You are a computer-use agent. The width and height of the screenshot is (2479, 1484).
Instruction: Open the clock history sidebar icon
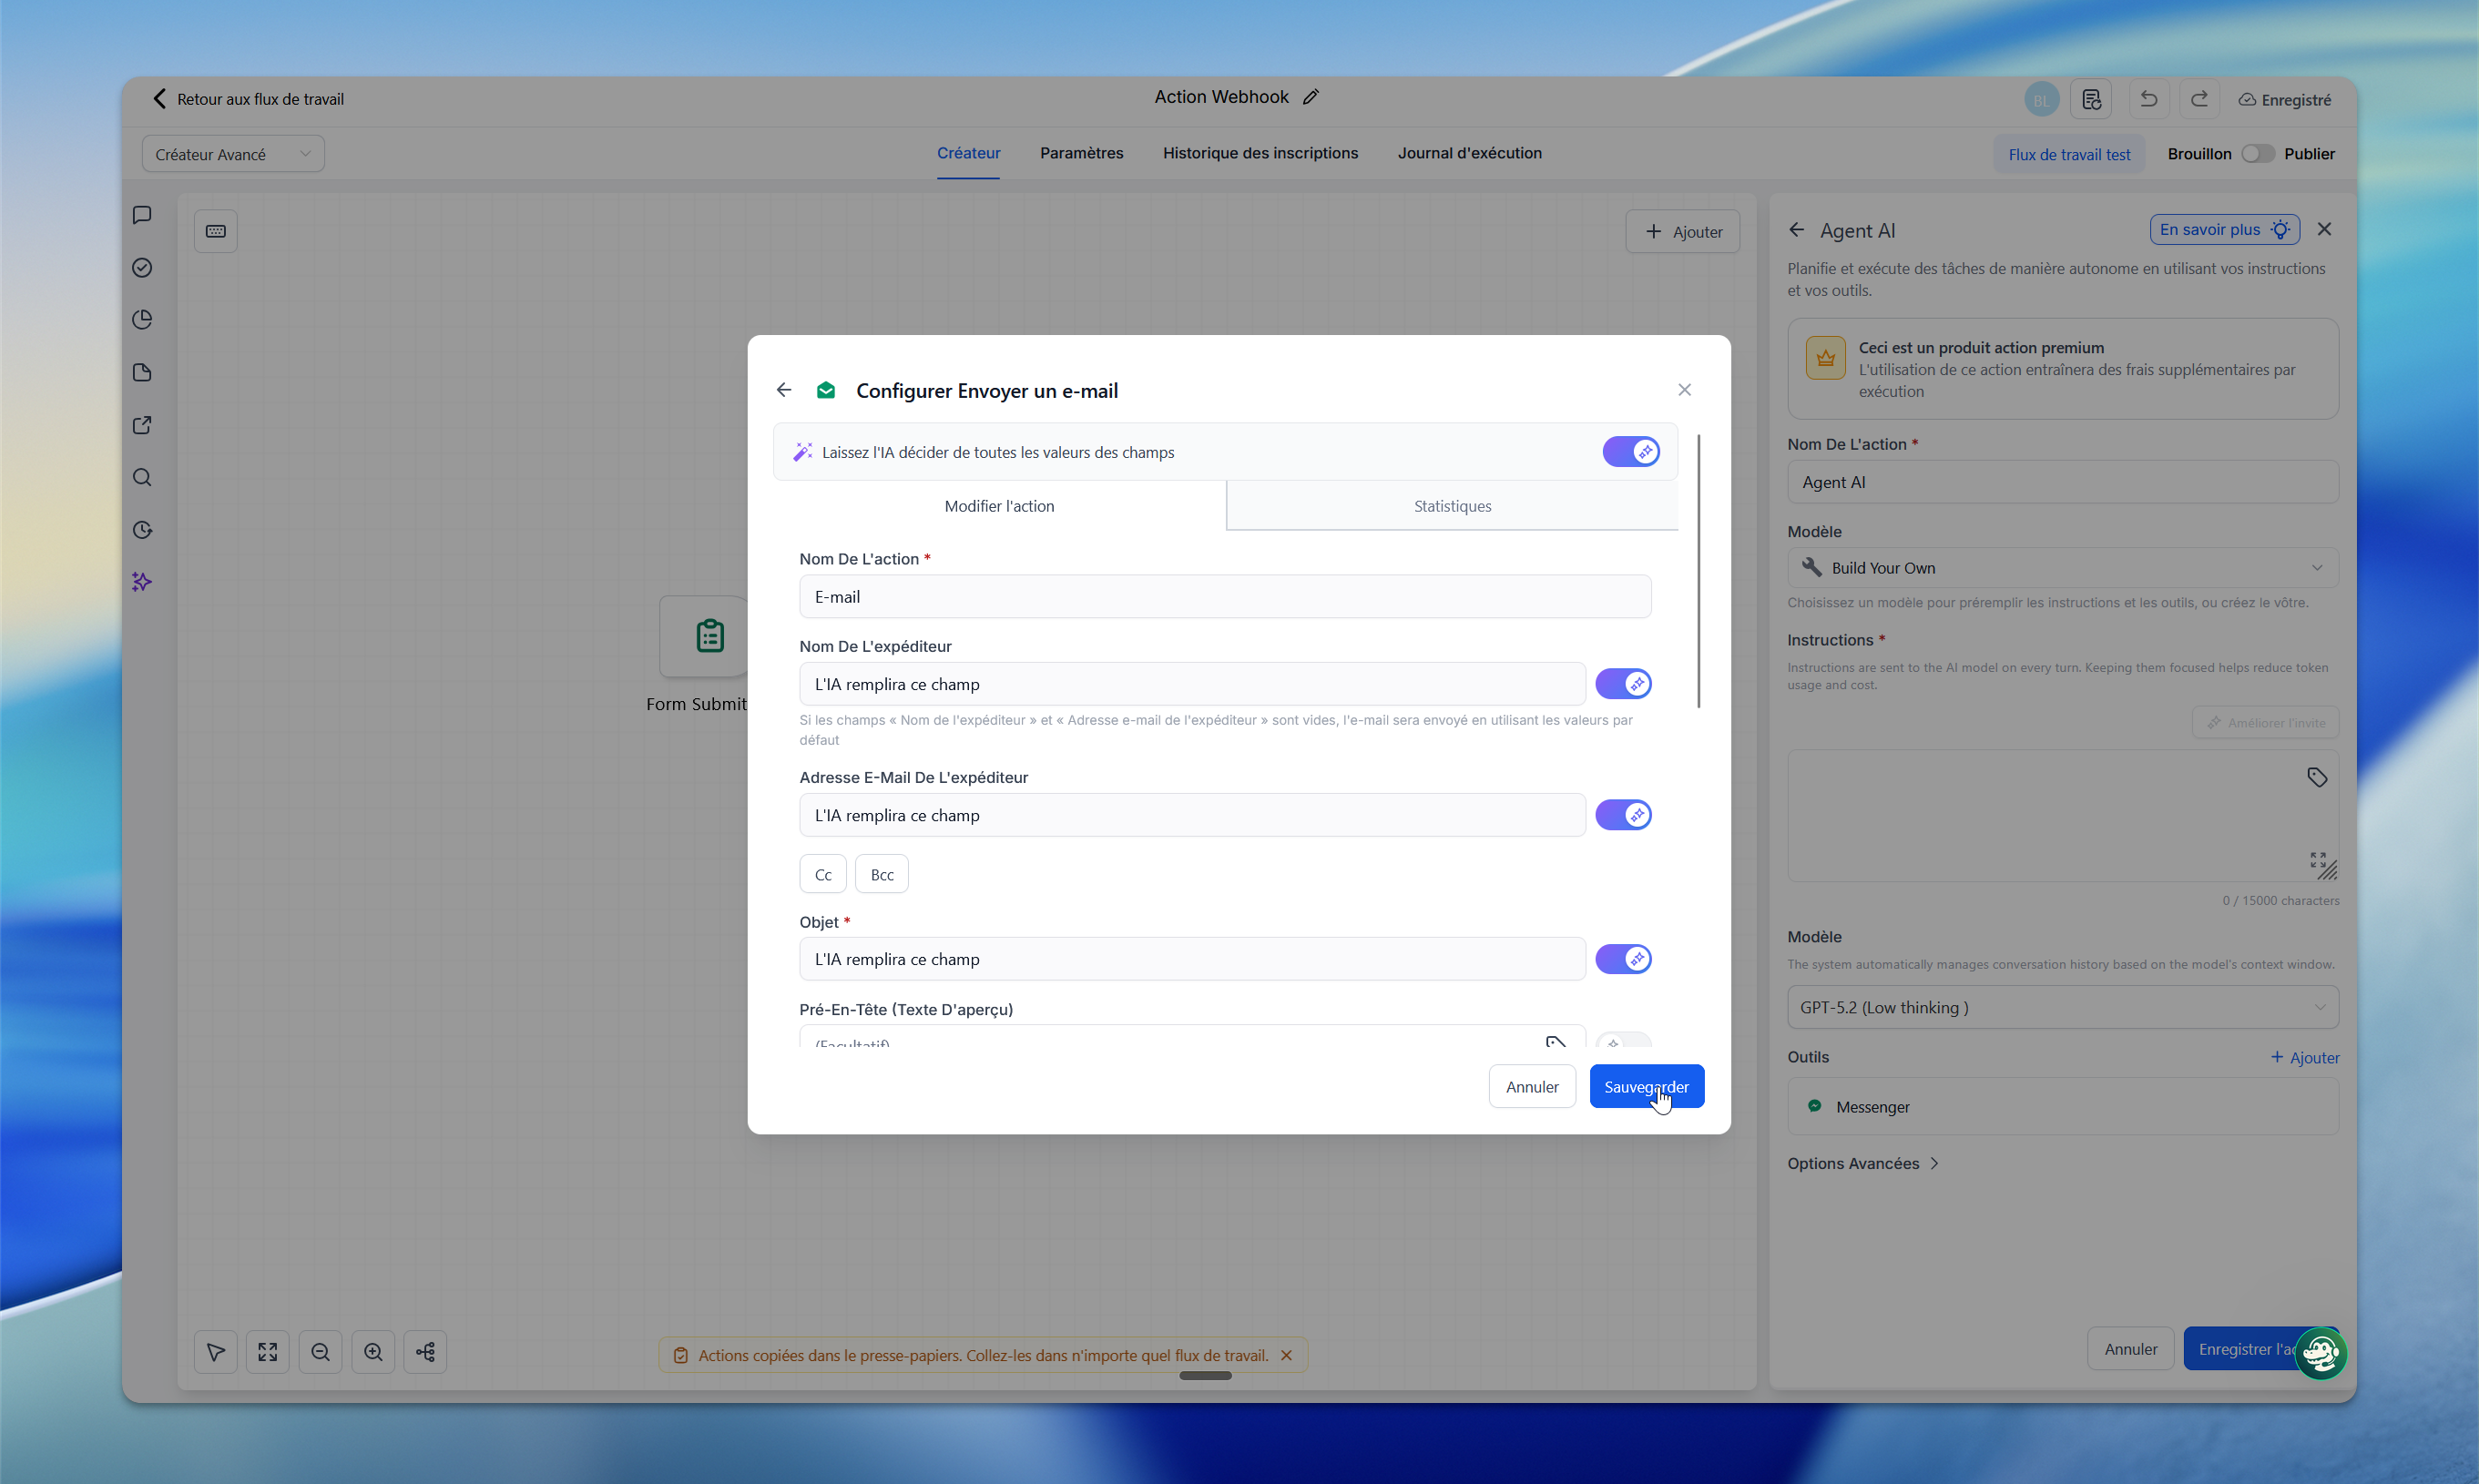click(142, 530)
